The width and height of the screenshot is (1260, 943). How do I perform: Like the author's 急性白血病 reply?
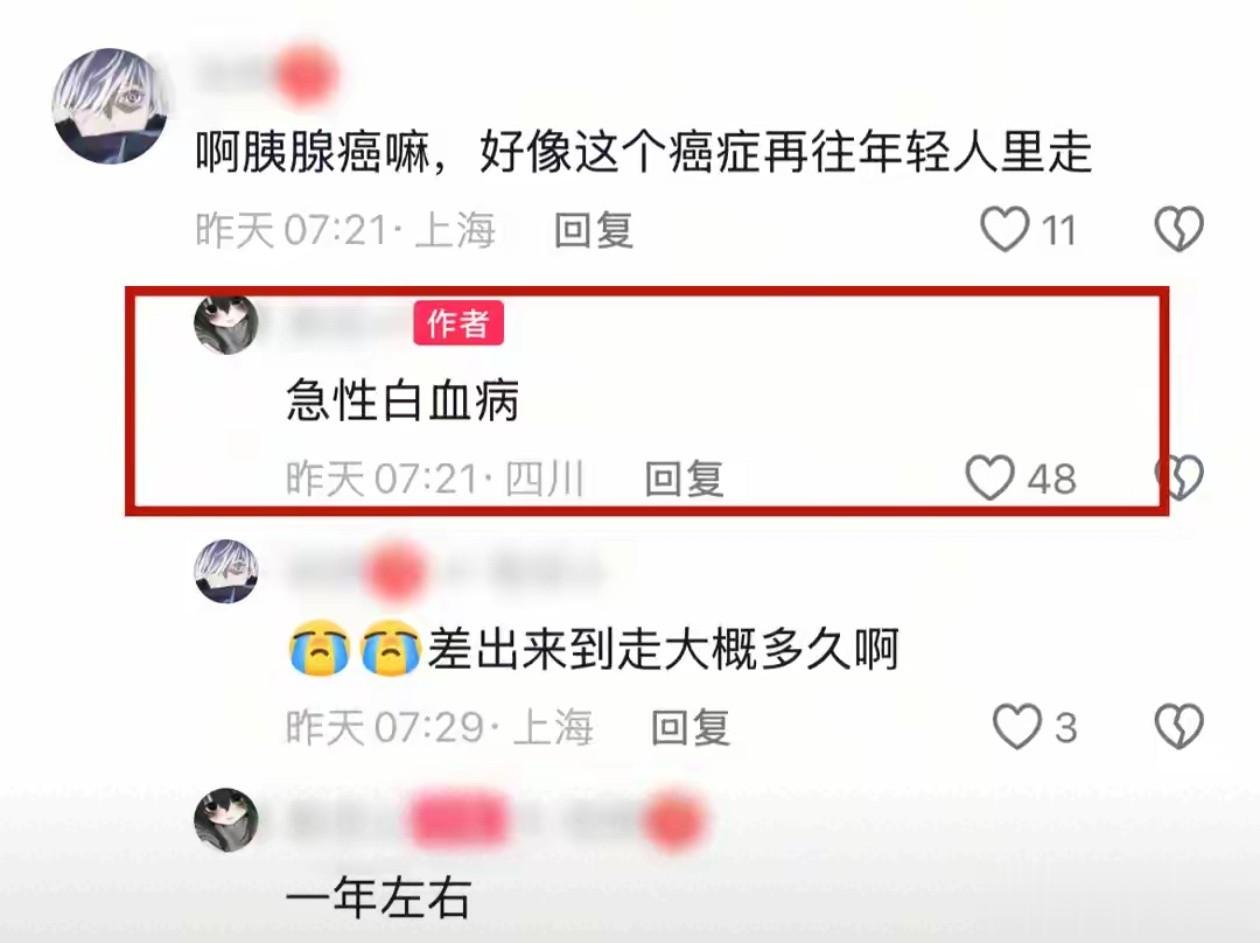[x=990, y=478]
